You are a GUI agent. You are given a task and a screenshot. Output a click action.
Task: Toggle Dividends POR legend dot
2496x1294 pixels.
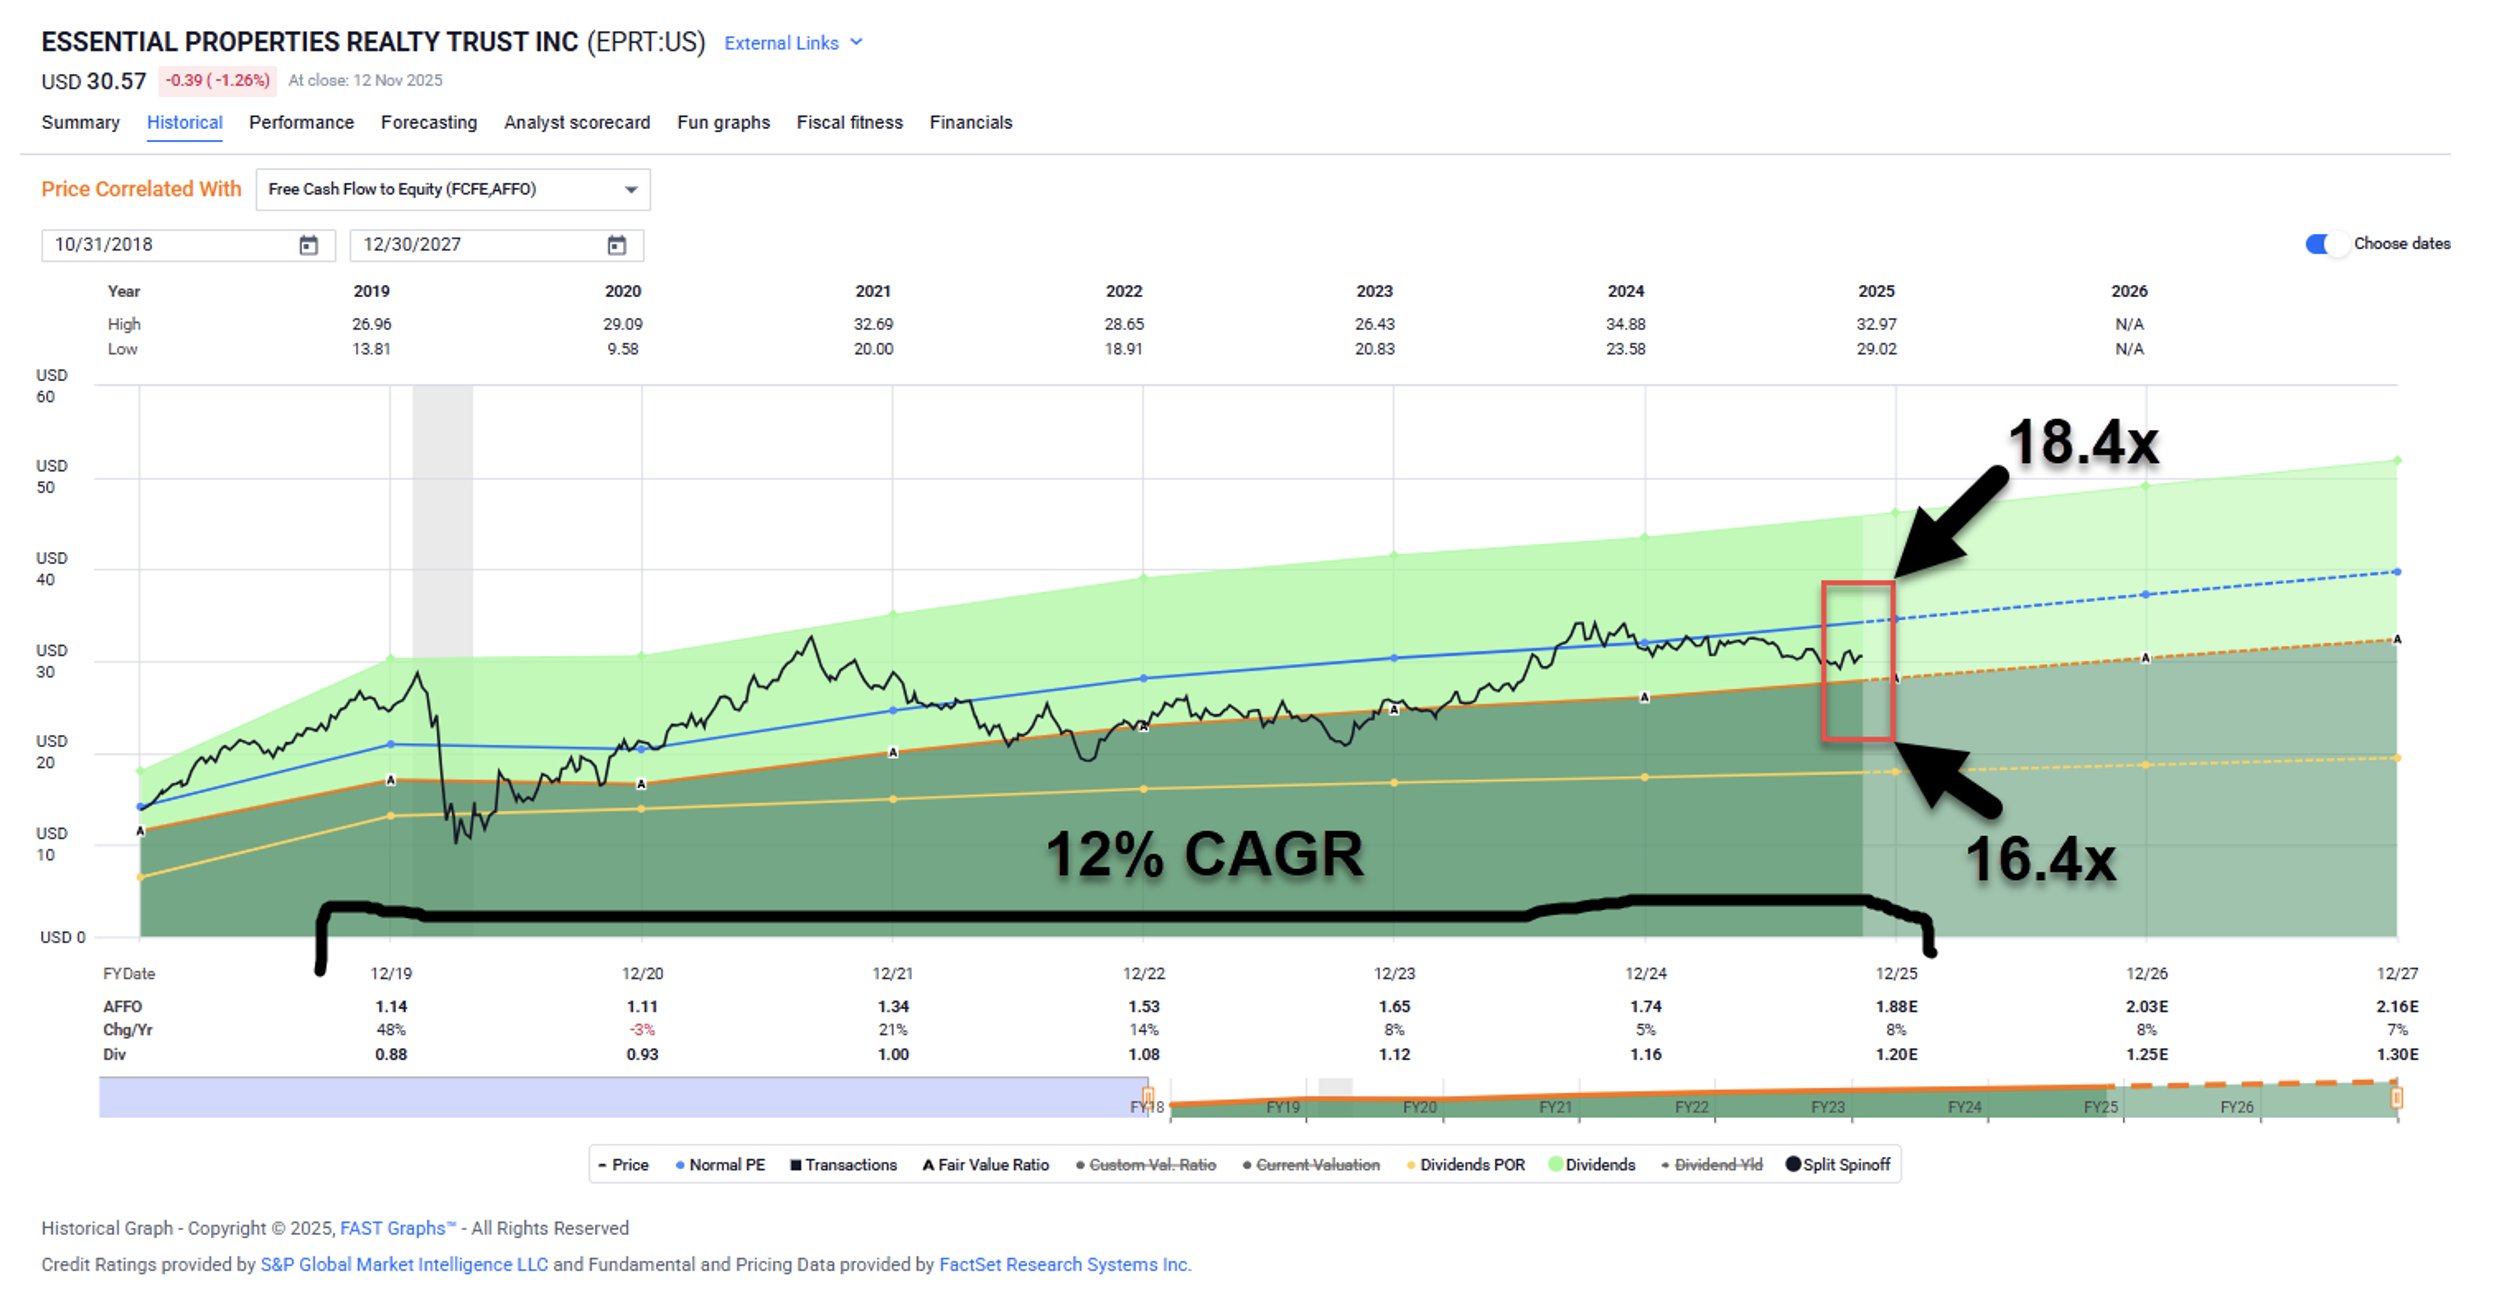tap(1411, 1165)
